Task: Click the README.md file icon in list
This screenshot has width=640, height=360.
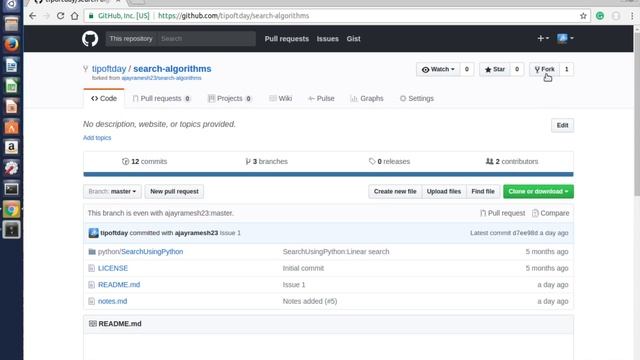Action: point(91,284)
